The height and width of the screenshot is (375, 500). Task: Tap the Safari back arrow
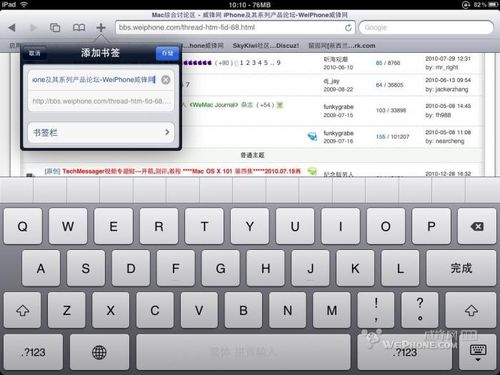click(x=12, y=28)
